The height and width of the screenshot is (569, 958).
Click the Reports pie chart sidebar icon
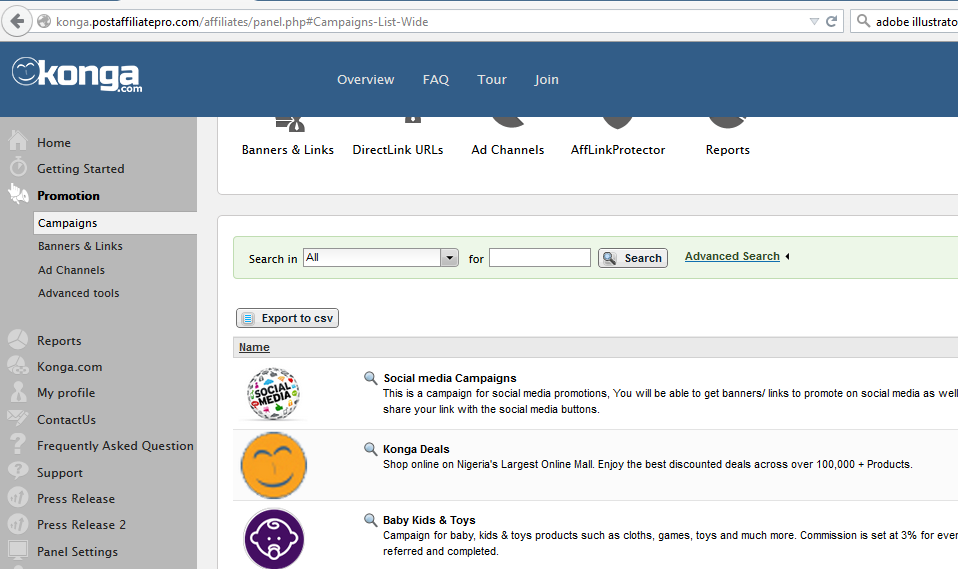coord(18,339)
